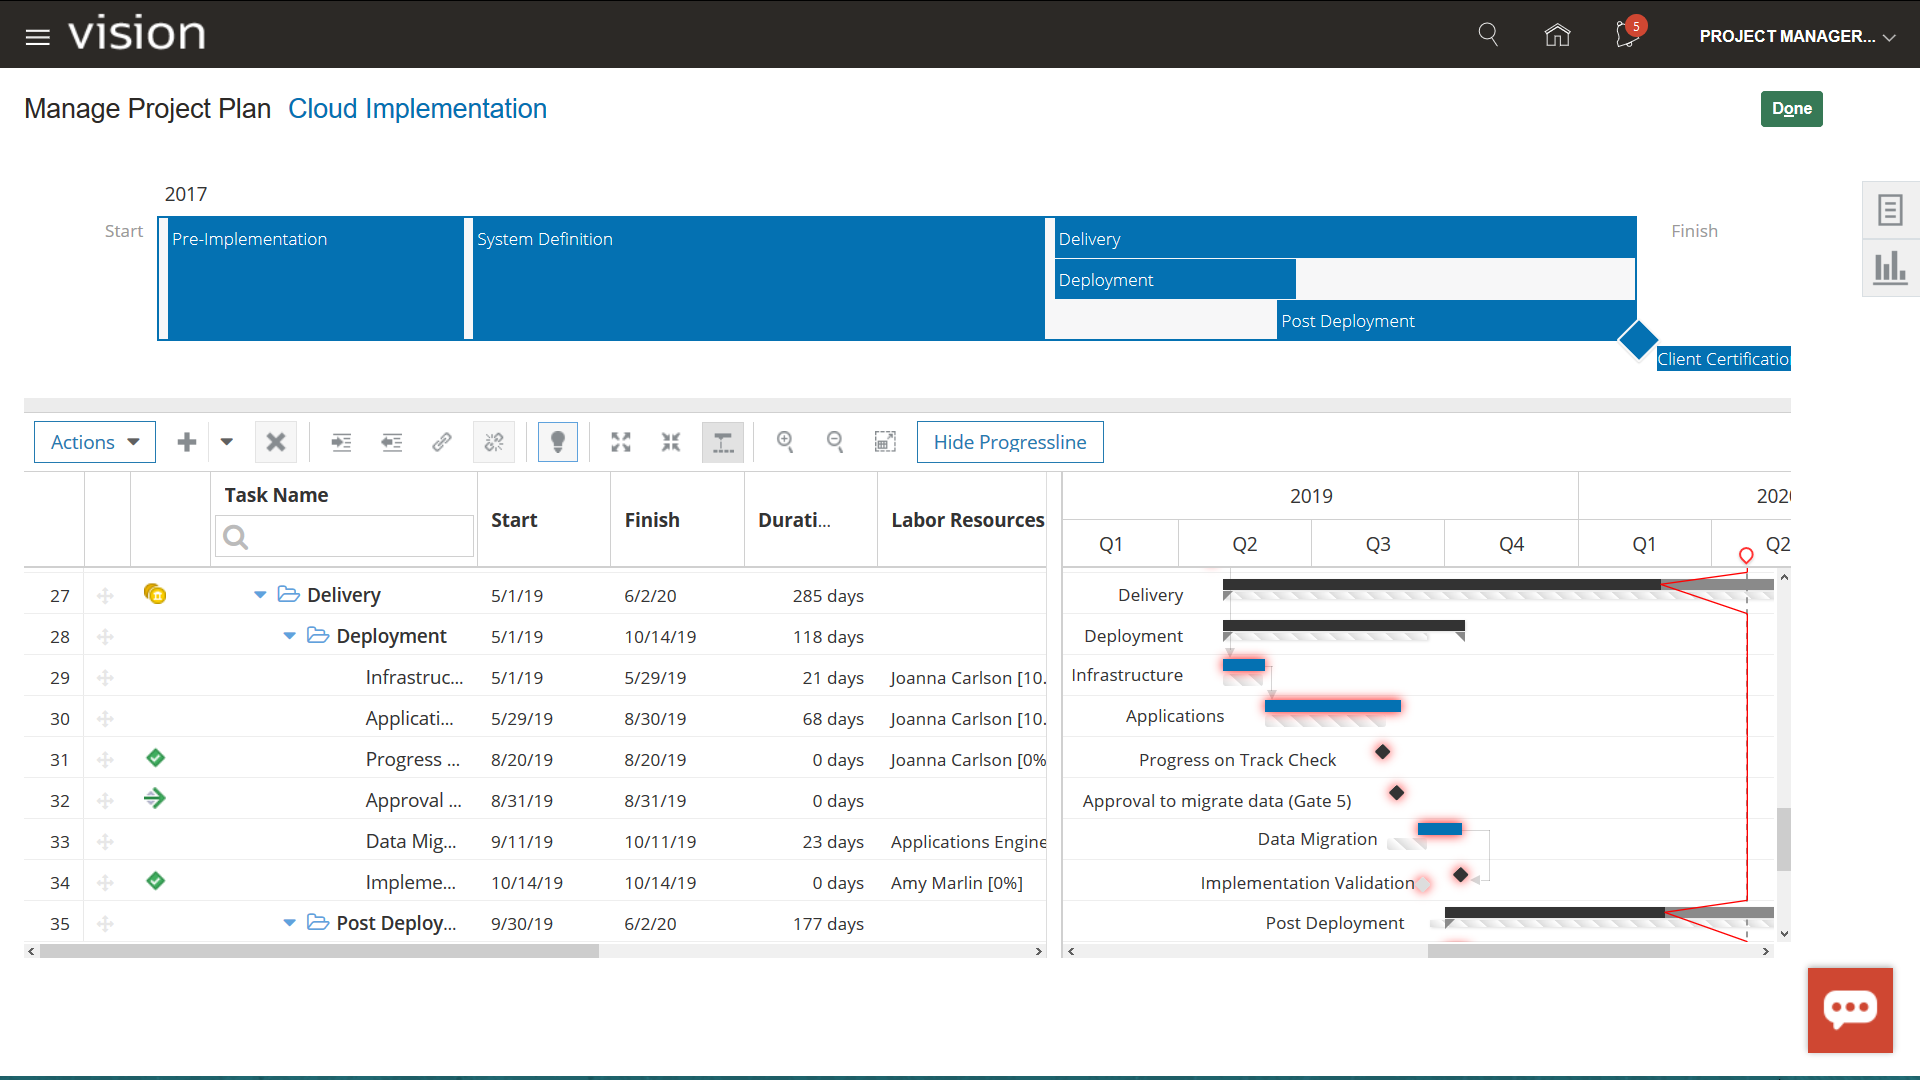1920x1080 pixels.
Task: Click the zoom to fit icon
Action: [x=885, y=442]
